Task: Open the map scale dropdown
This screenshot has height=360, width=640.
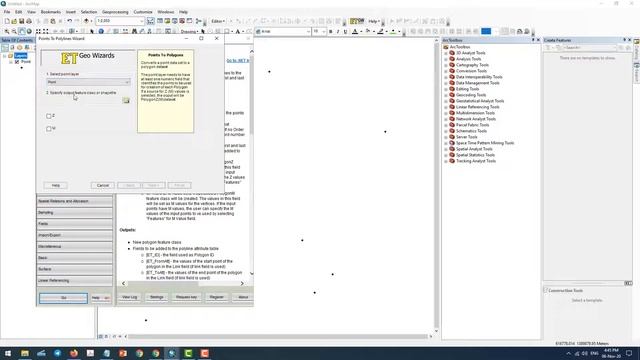Action: (142, 21)
